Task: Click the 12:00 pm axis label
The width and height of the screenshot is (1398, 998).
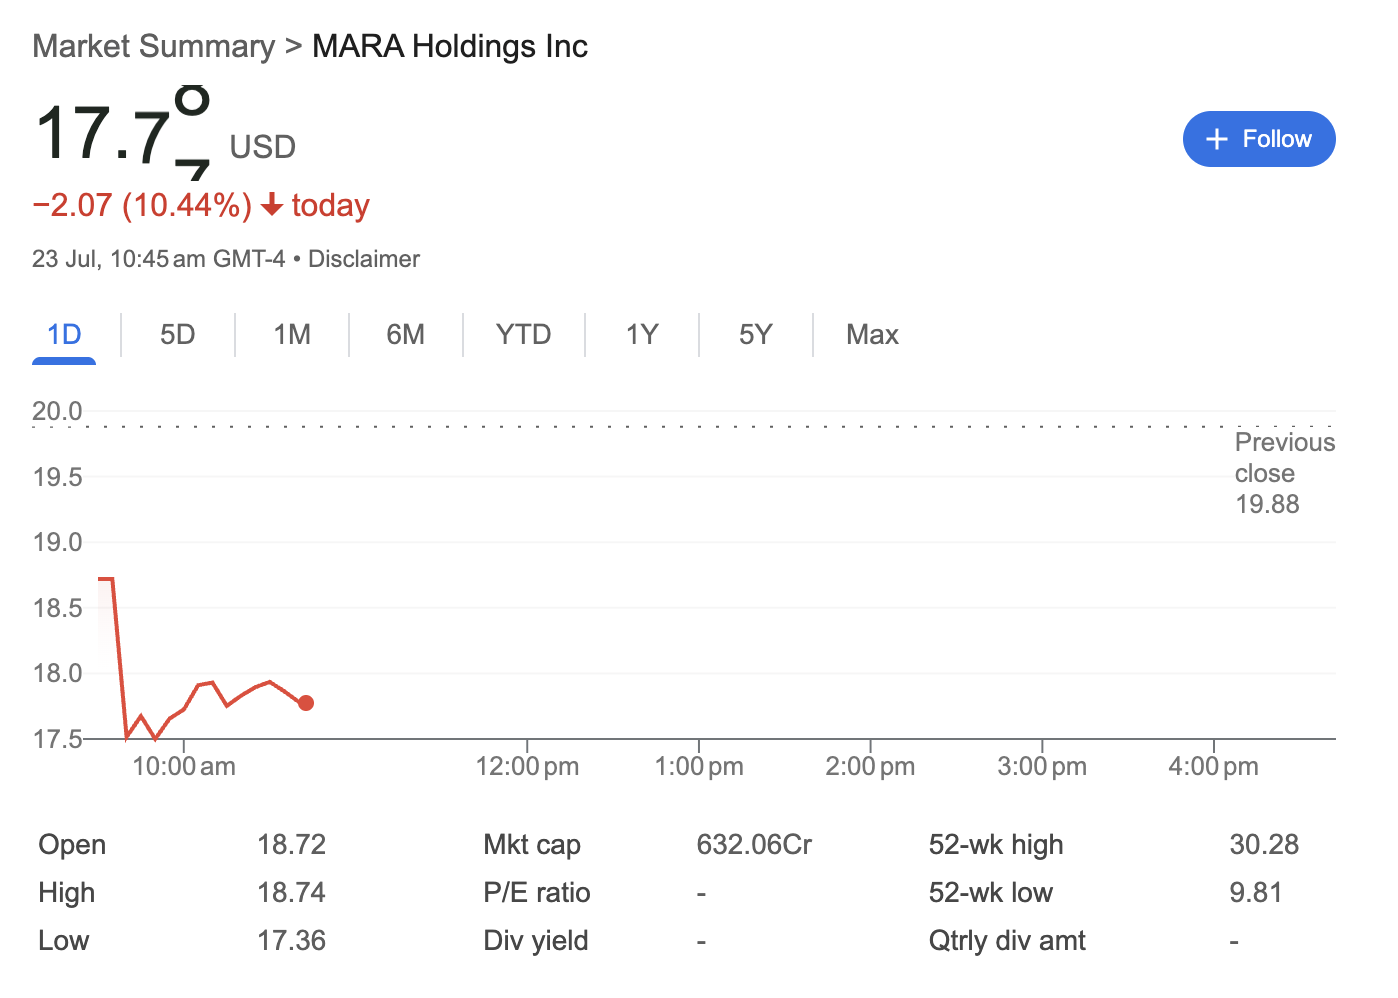Action: pos(527,767)
